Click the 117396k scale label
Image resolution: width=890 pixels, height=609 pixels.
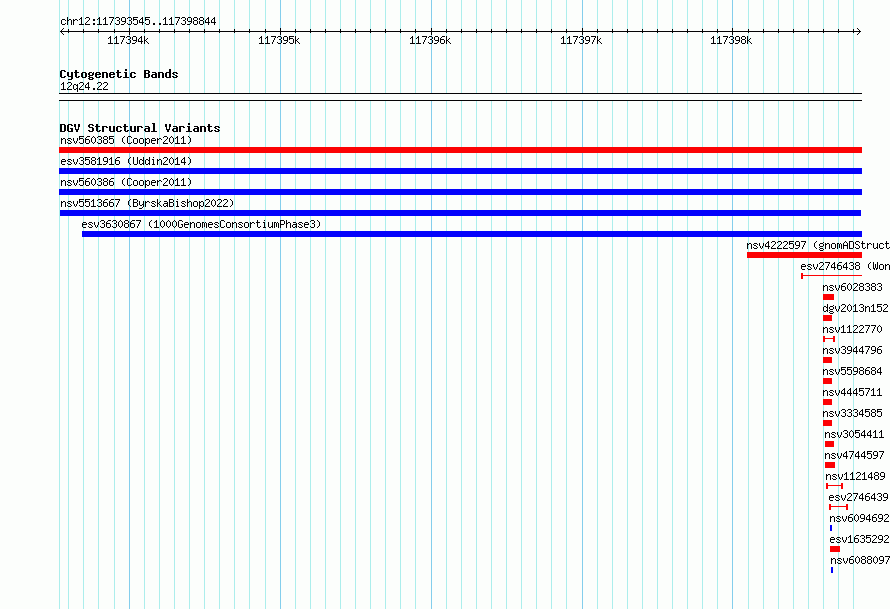(x=430, y=40)
